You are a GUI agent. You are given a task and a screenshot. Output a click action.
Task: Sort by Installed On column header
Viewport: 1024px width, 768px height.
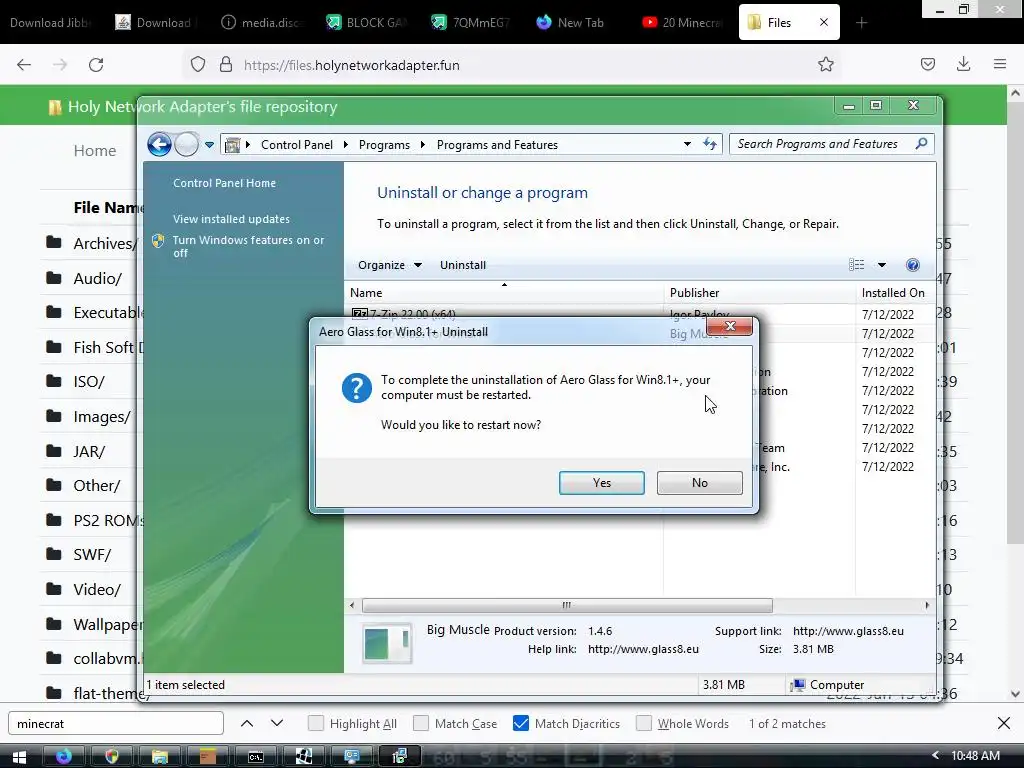(x=895, y=293)
